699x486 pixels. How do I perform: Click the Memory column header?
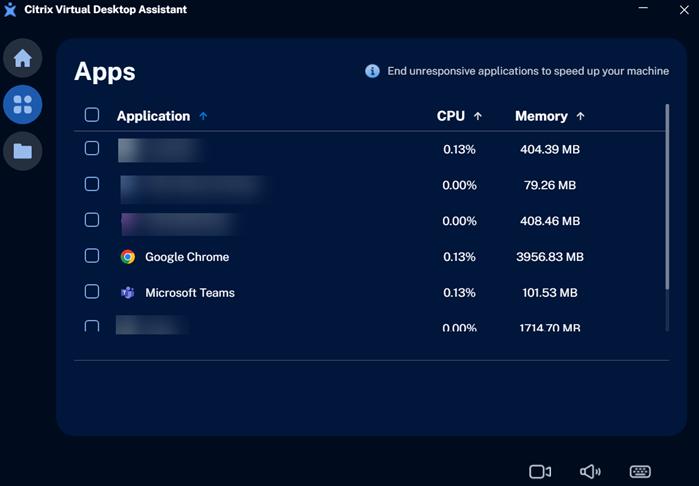coord(541,116)
